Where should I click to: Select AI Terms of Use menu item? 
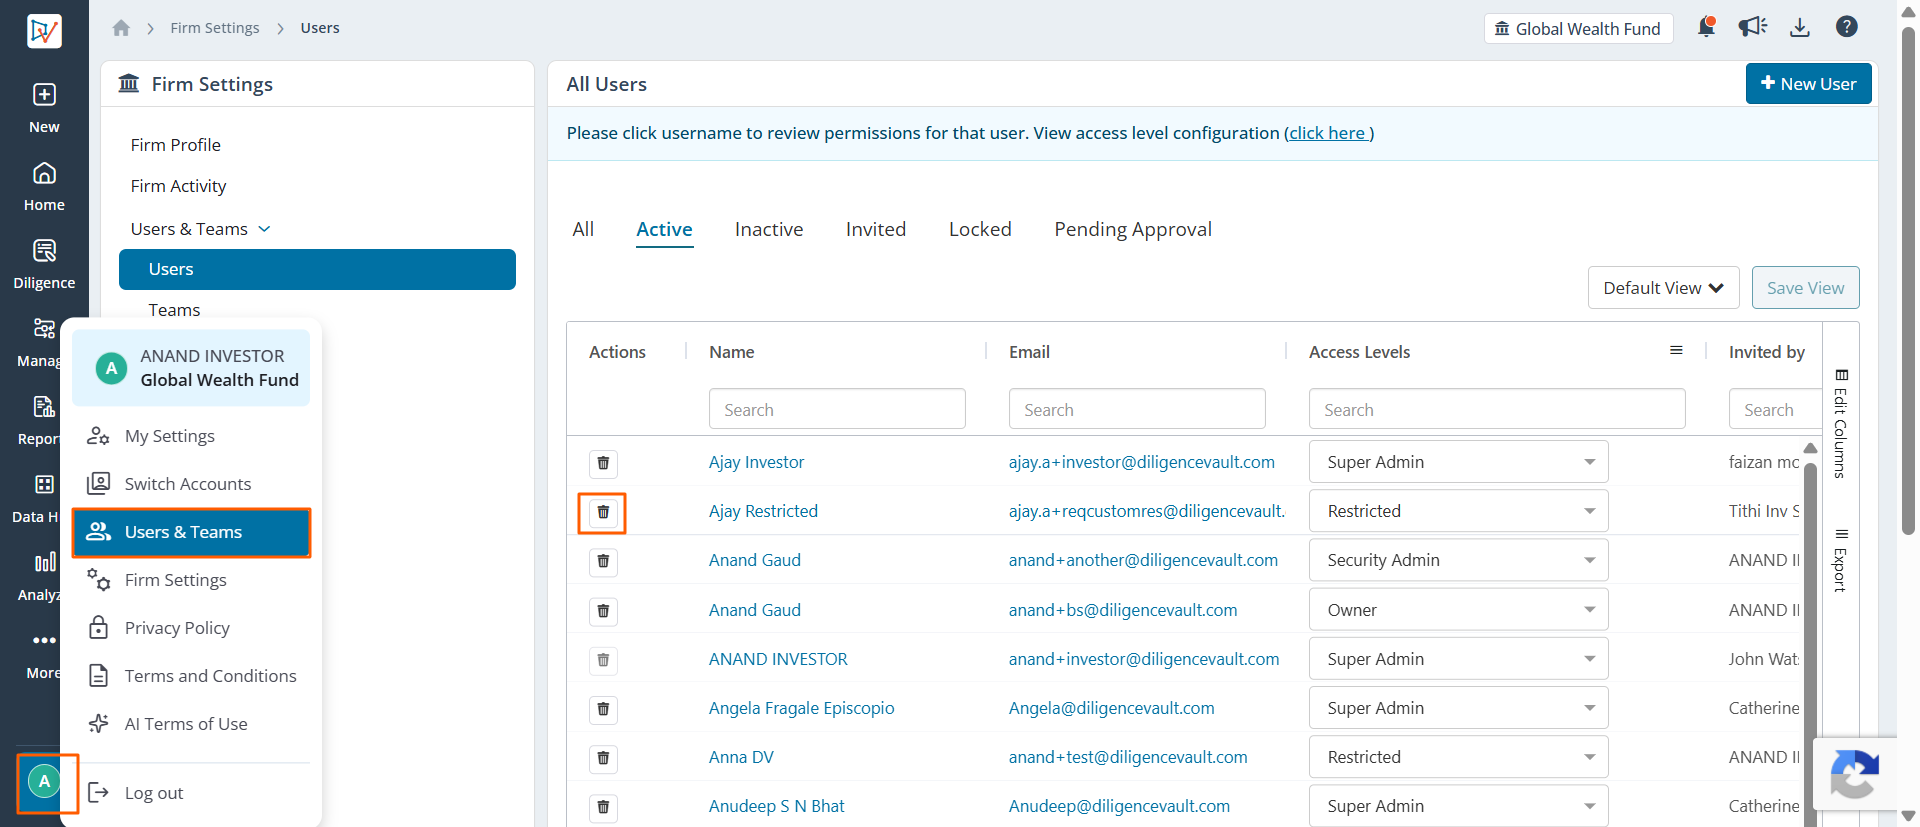coord(191,724)
